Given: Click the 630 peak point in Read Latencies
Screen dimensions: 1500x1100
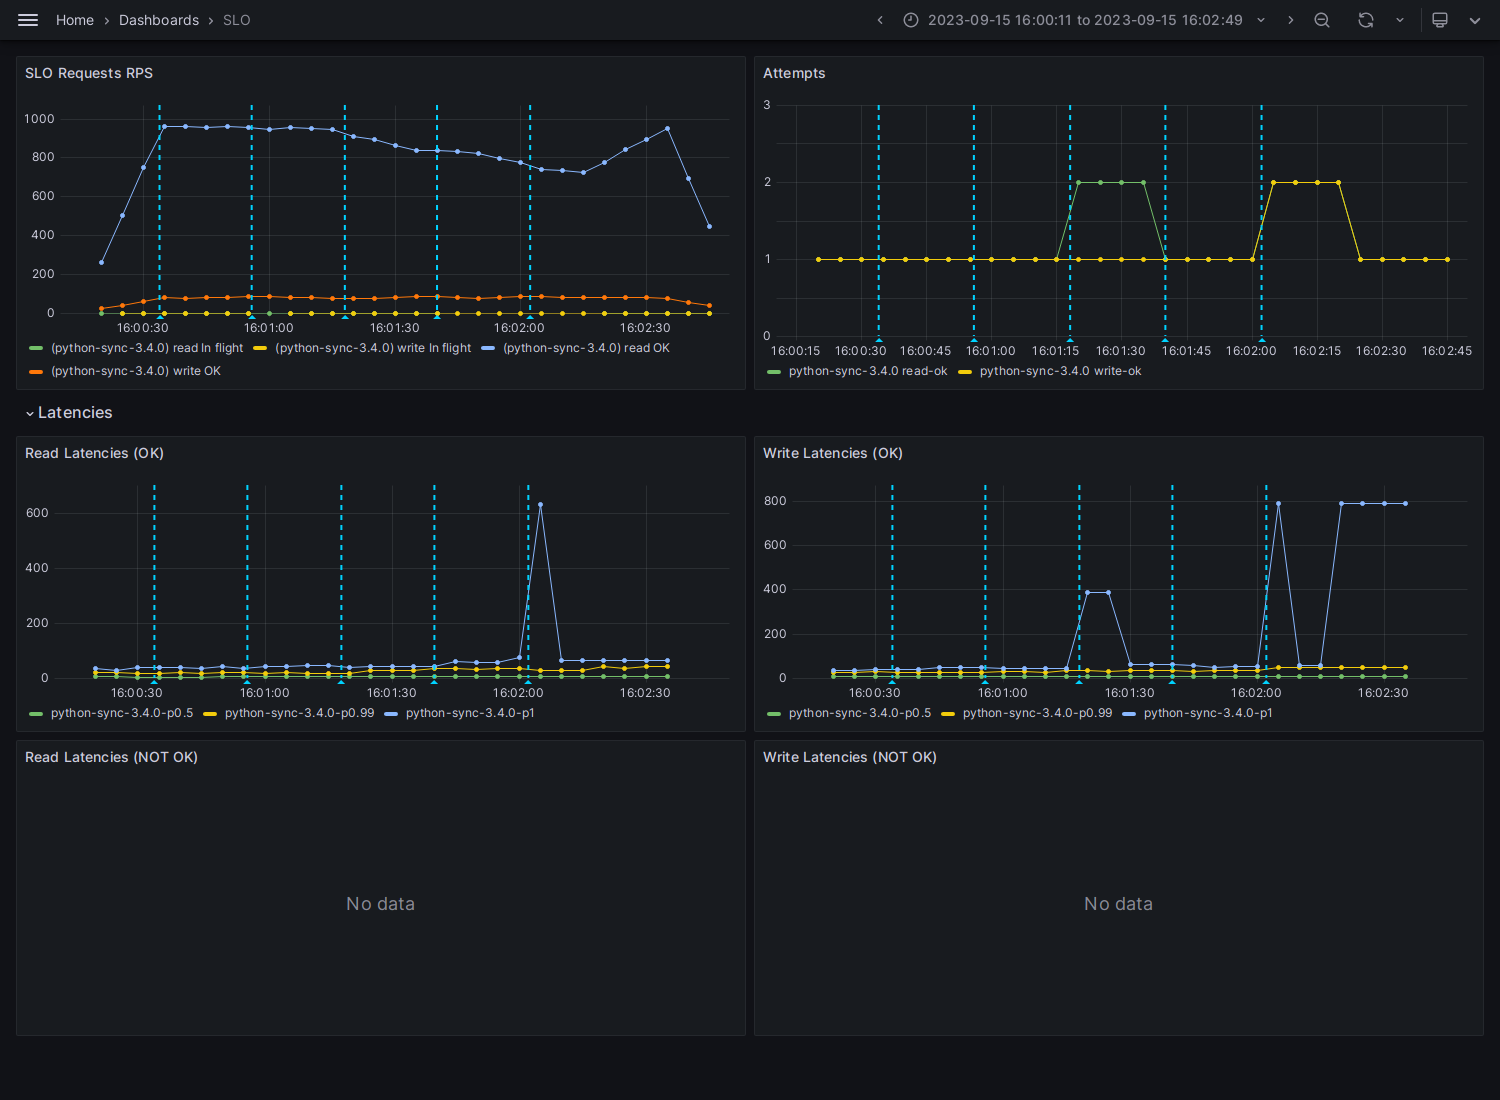Looking at the screenshot, I should click(x=540, y=504).
